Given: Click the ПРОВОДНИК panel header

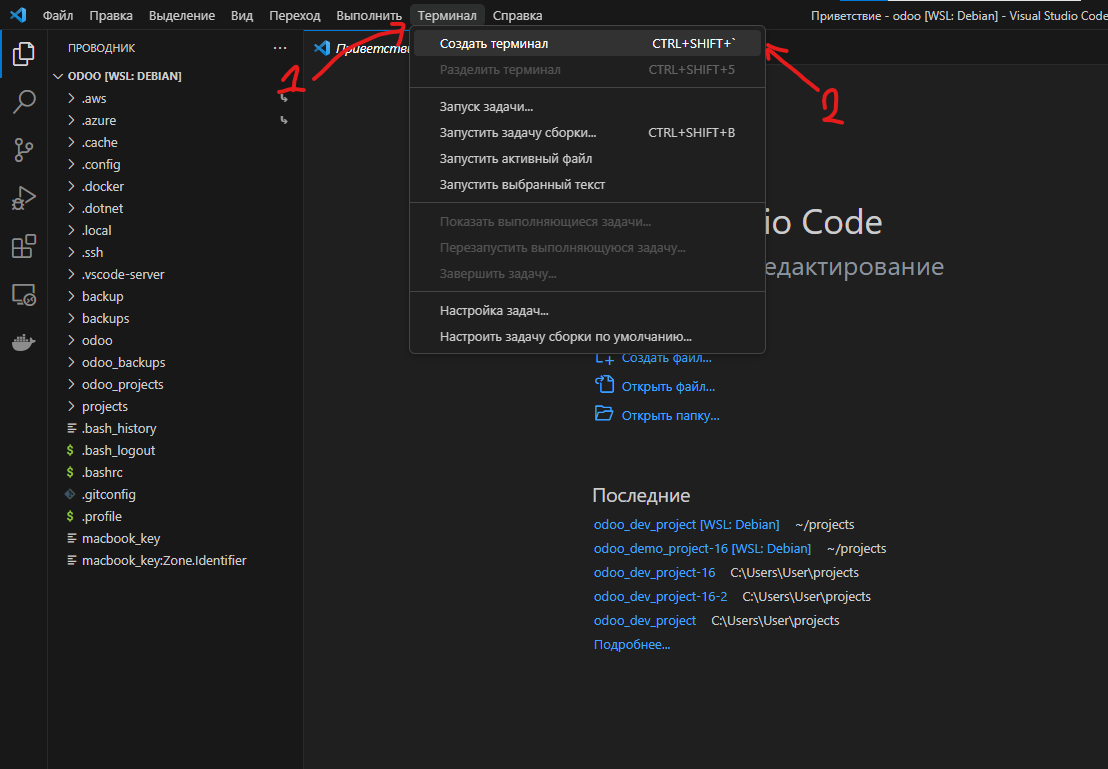Looking at the screenshot, I should (x=101, y=48).
